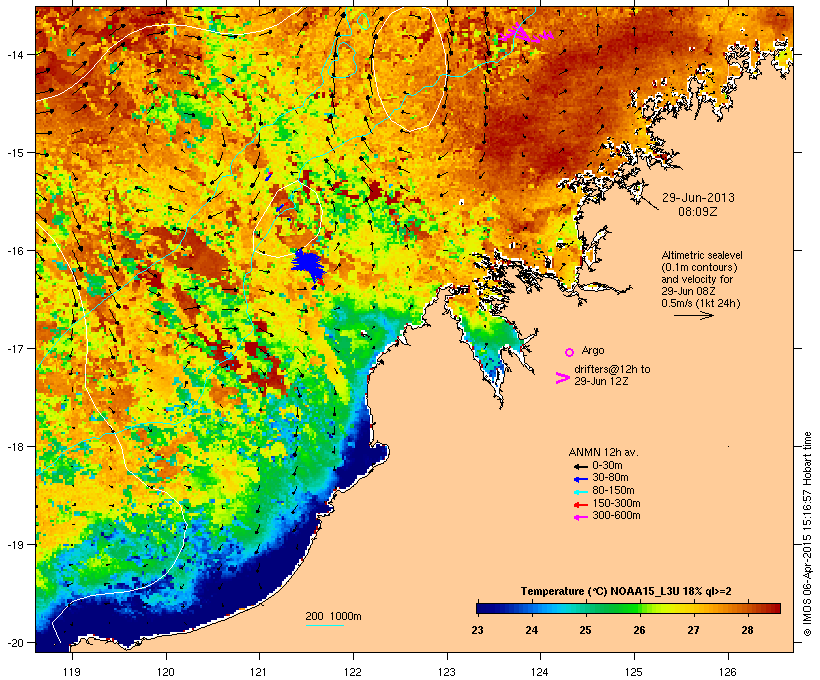The width and height of the screenshot is (820, 680).
Task: Click the latitude axis label -16
Action: [15, 251]
